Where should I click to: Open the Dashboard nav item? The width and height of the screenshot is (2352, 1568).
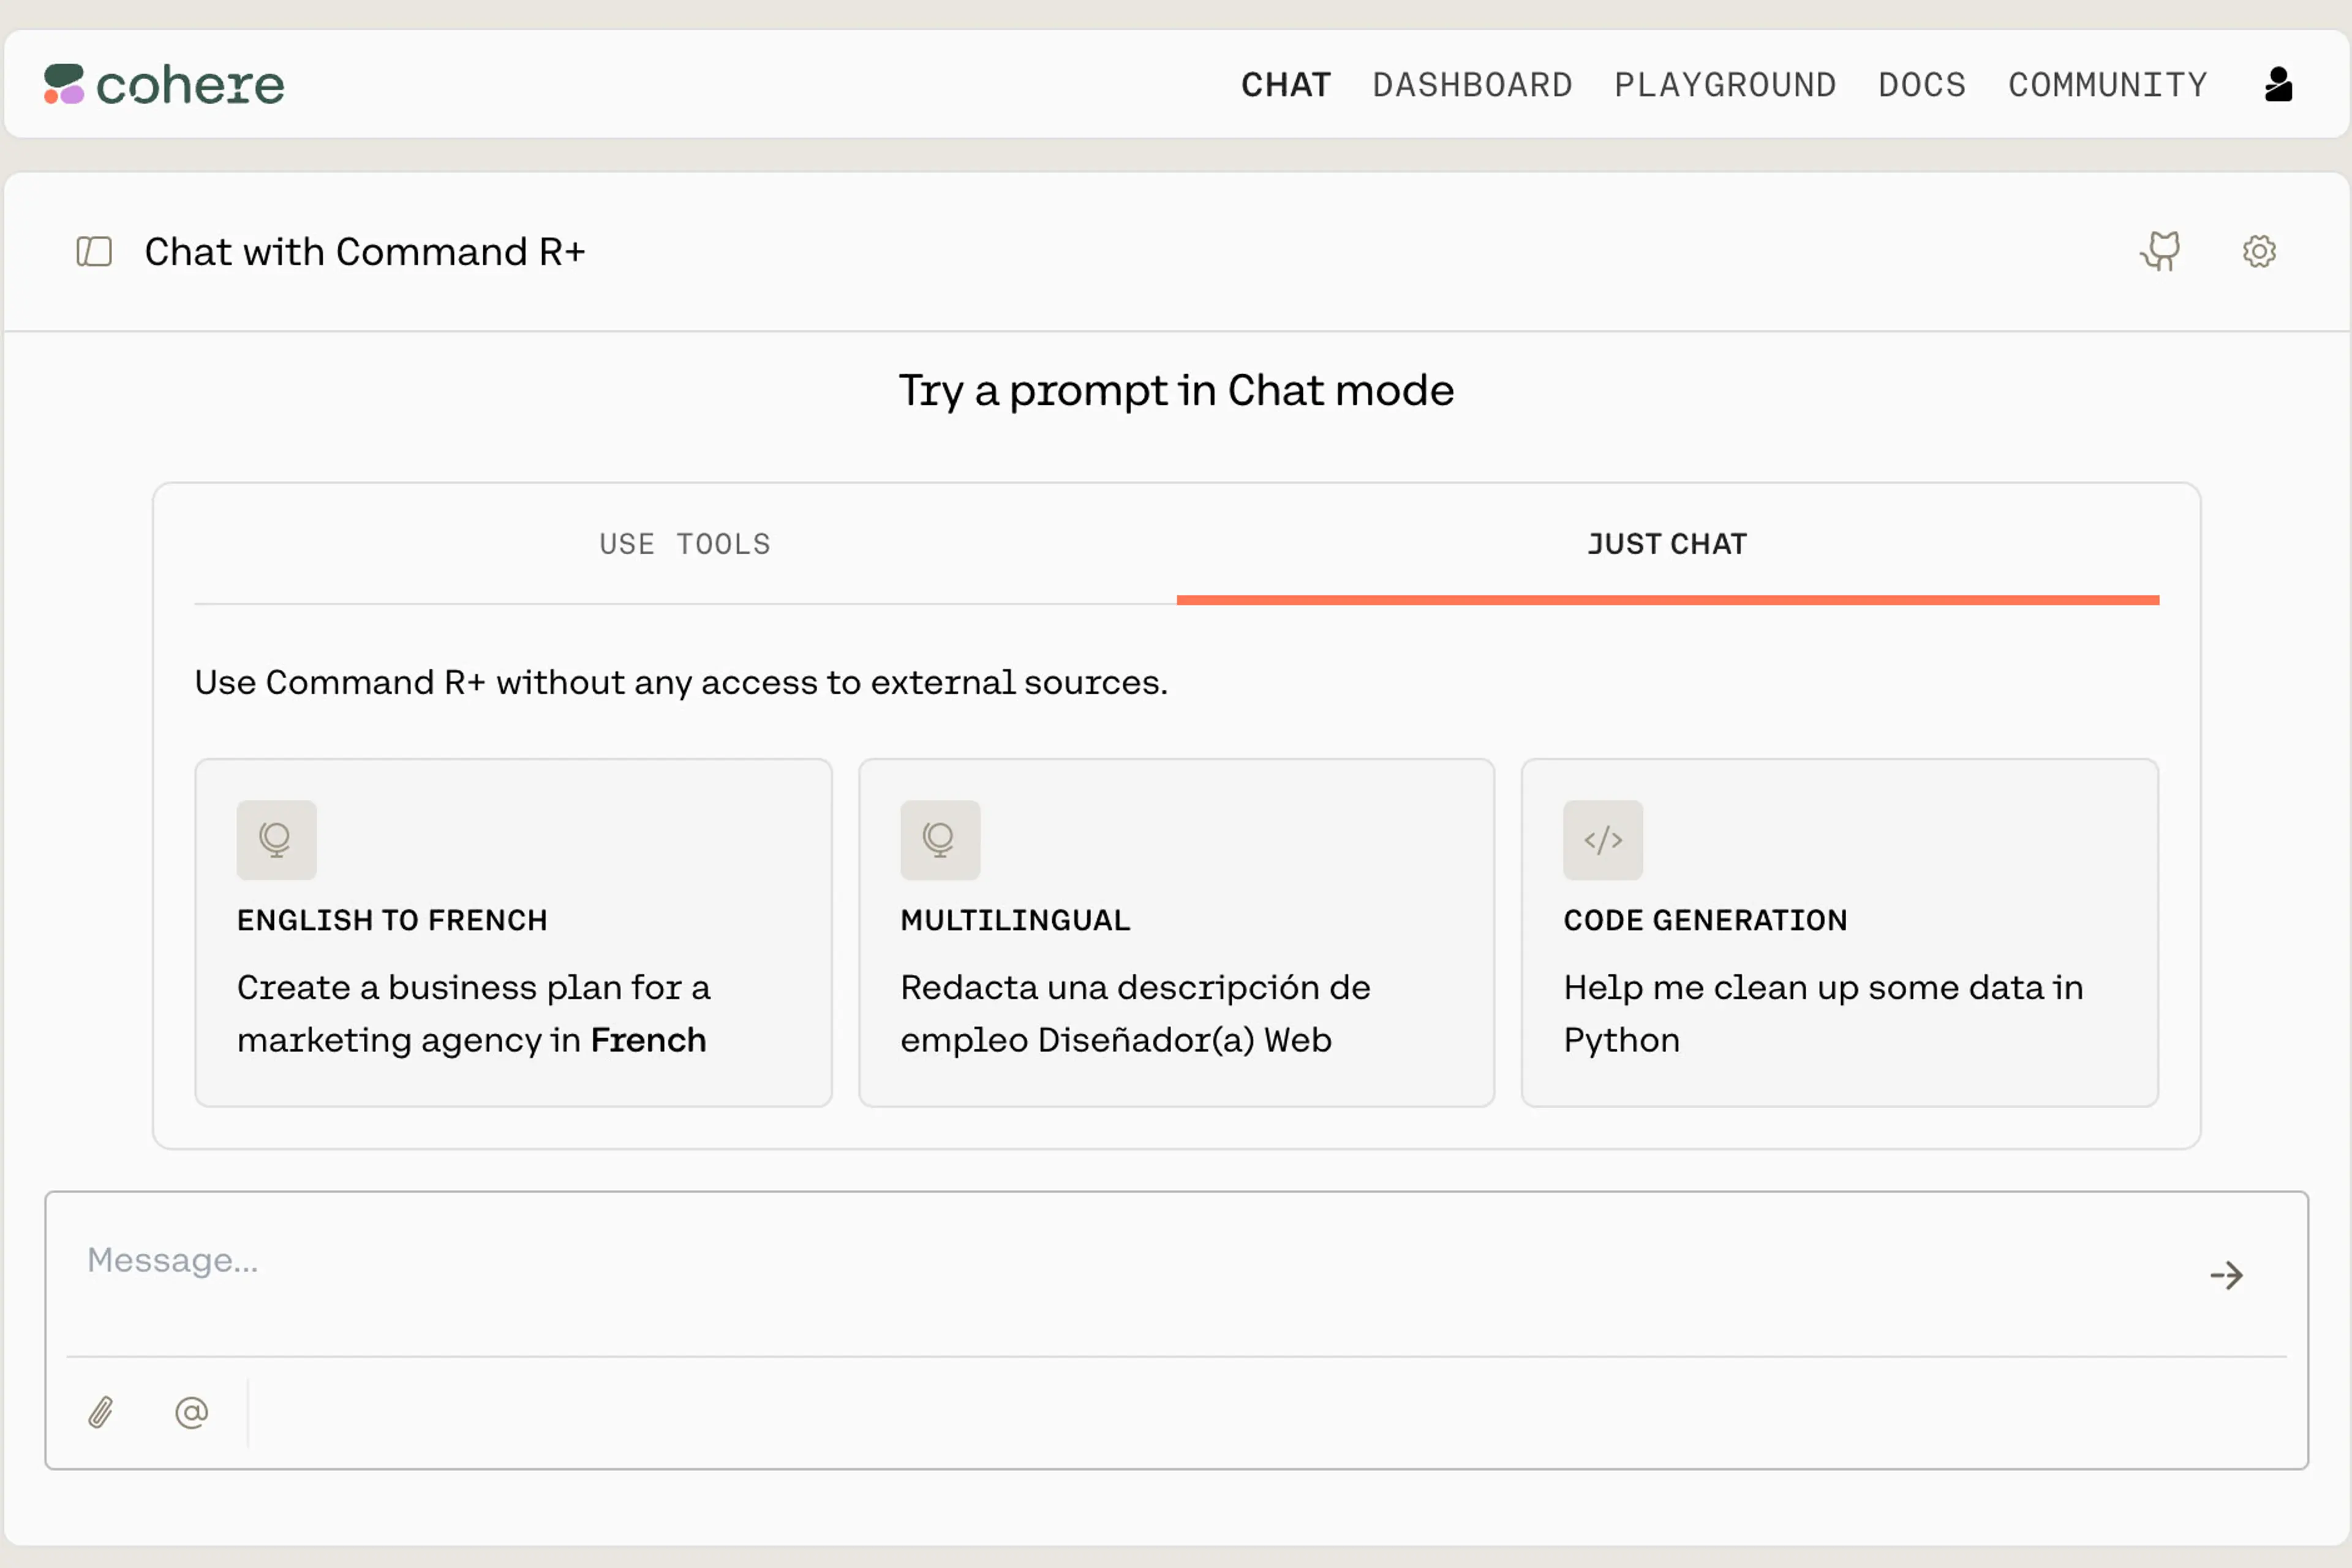coord(1472,85)
